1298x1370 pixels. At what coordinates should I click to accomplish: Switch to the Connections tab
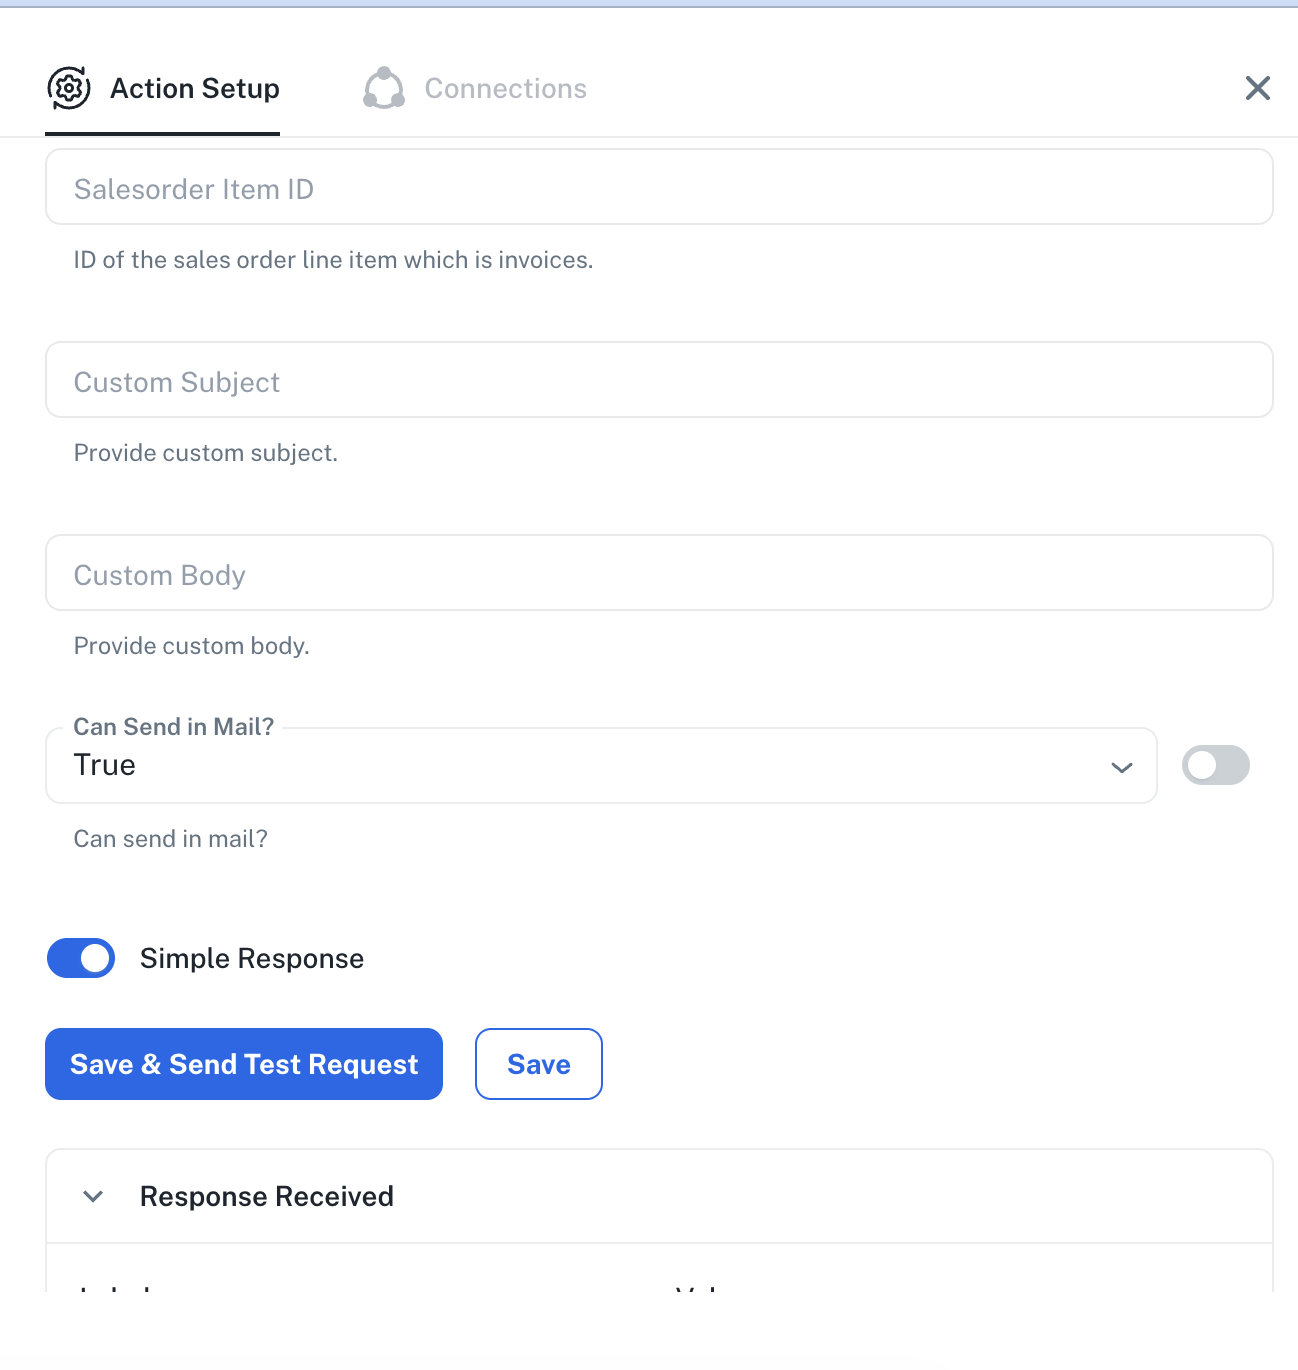click(505, 88)
